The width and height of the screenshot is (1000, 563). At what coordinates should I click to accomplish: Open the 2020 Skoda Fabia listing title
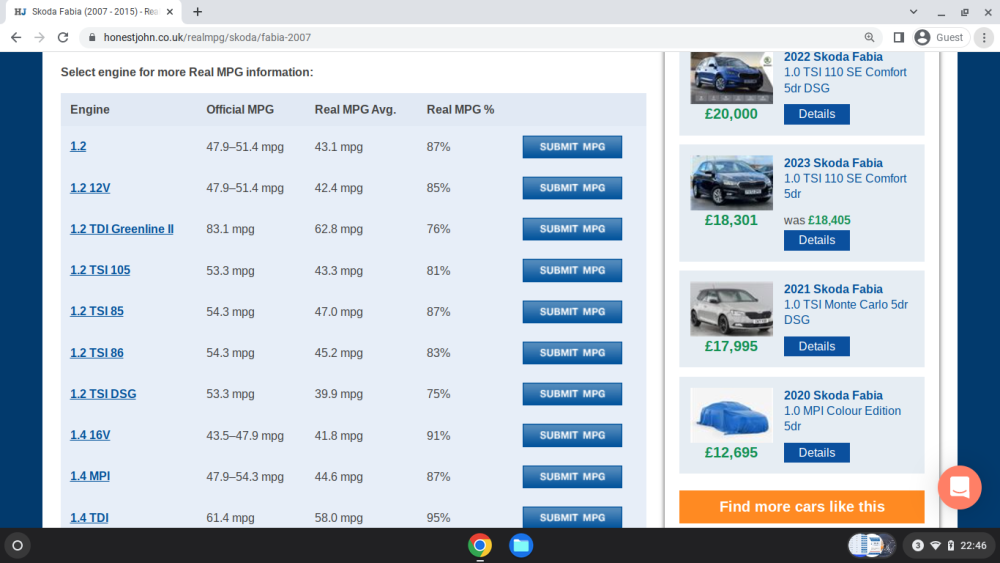pos(833,395)
